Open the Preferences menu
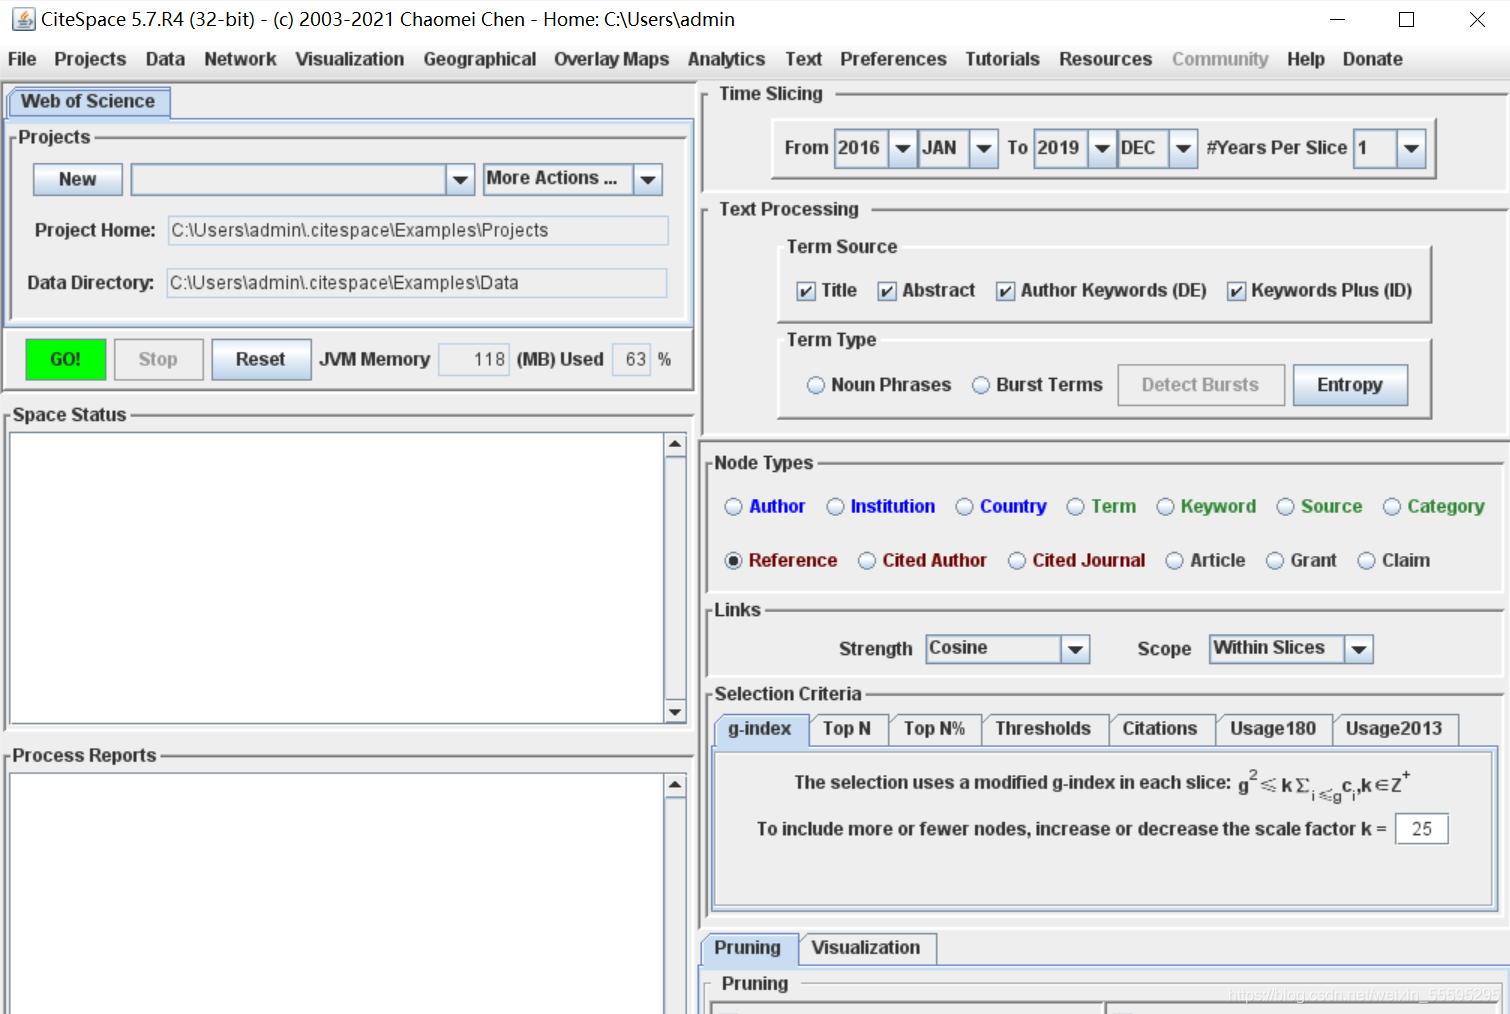The image size is (1510, 1014). pos(893,59)
